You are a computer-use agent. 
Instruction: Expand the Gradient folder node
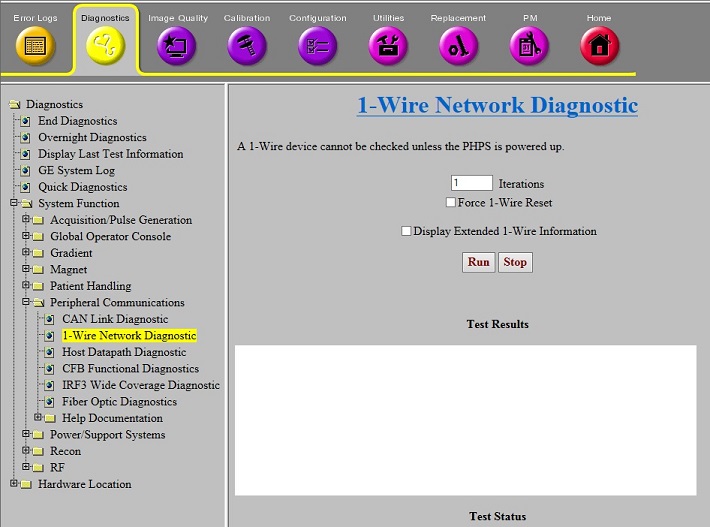[x=26, y=253]
